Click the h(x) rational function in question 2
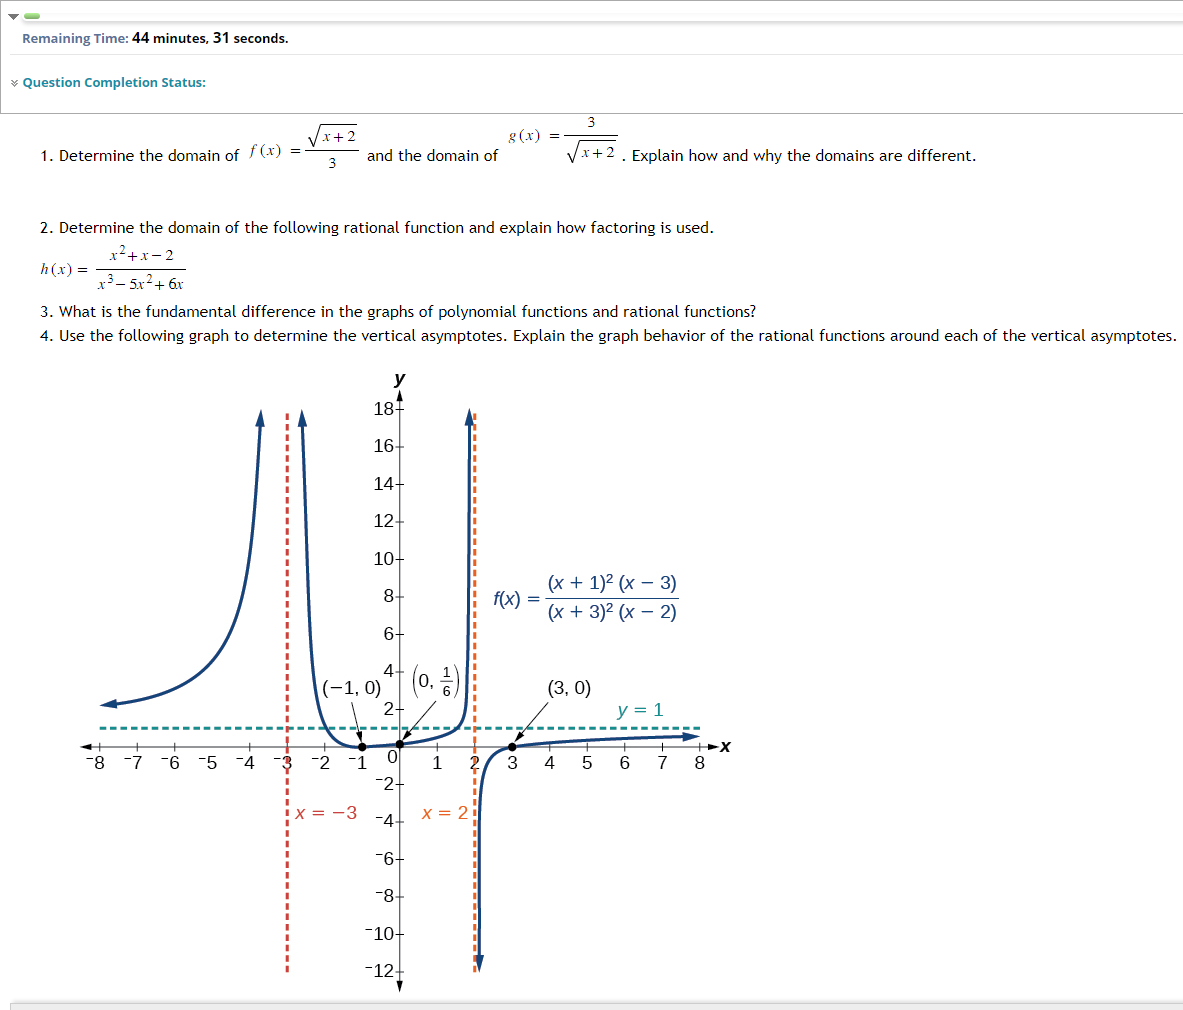Viewport: 1183px width, 1010px height. [x=112, y=268]
